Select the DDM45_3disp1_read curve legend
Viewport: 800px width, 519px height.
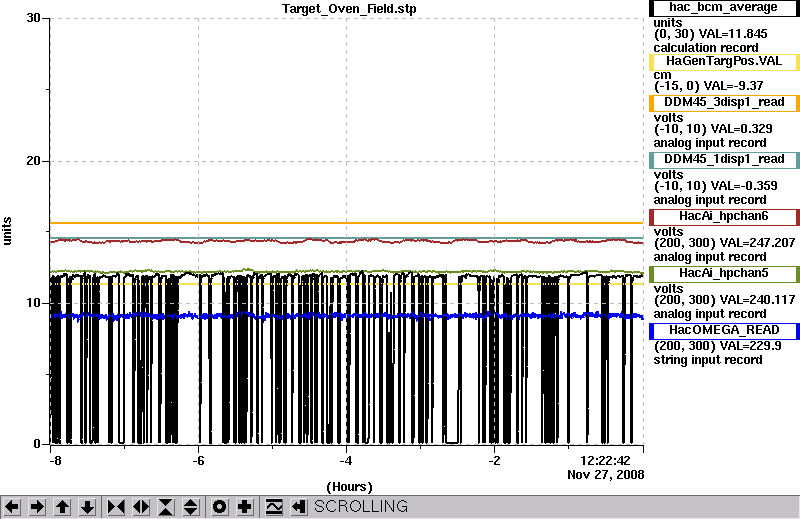(724, 103)
